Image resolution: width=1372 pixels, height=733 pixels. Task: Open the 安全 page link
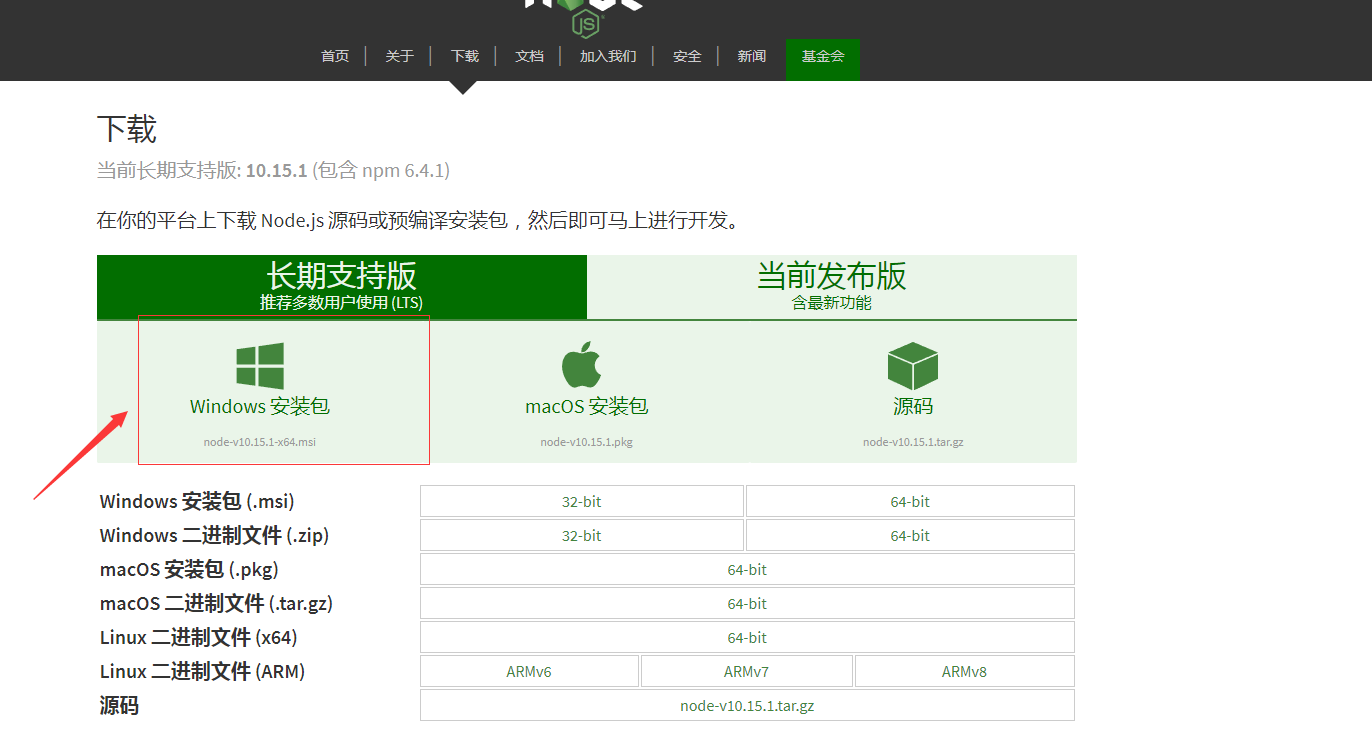[x=687, y=56]
